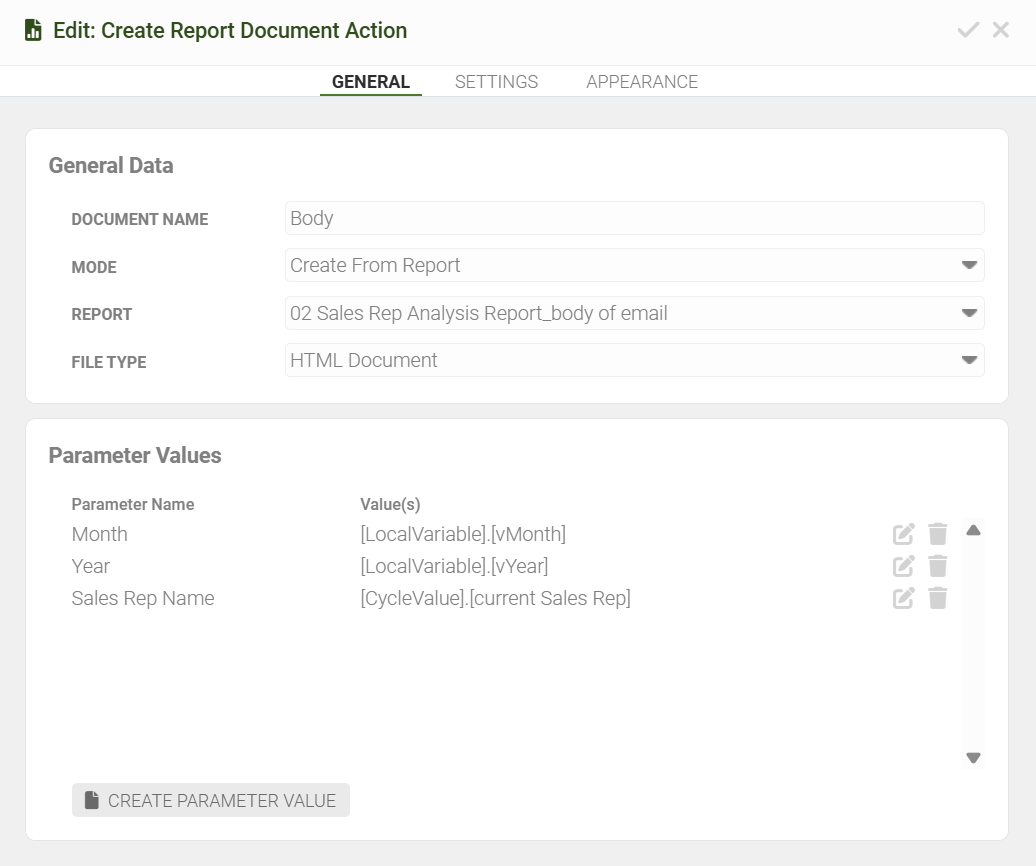Switch to the Settings tab
Viewport: 1036px width, 866px height.
(496, 82)
